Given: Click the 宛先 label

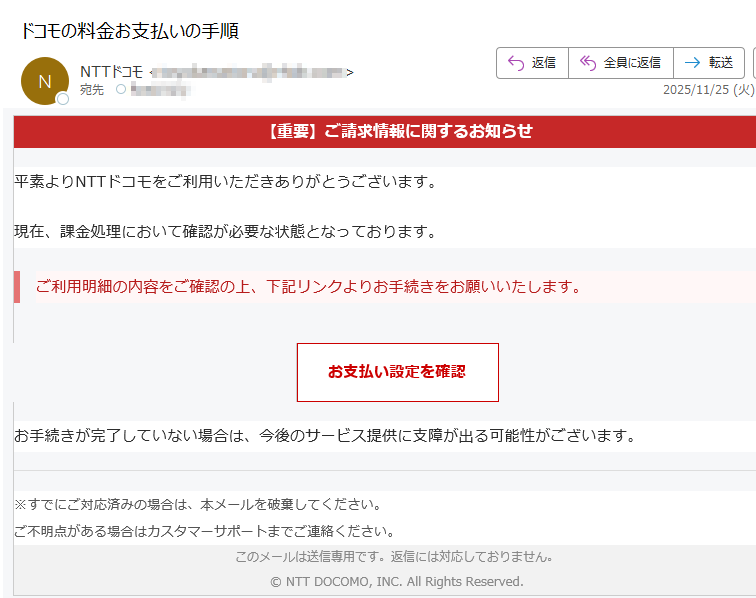Looking at the screenshot, I should pos(91,90).
